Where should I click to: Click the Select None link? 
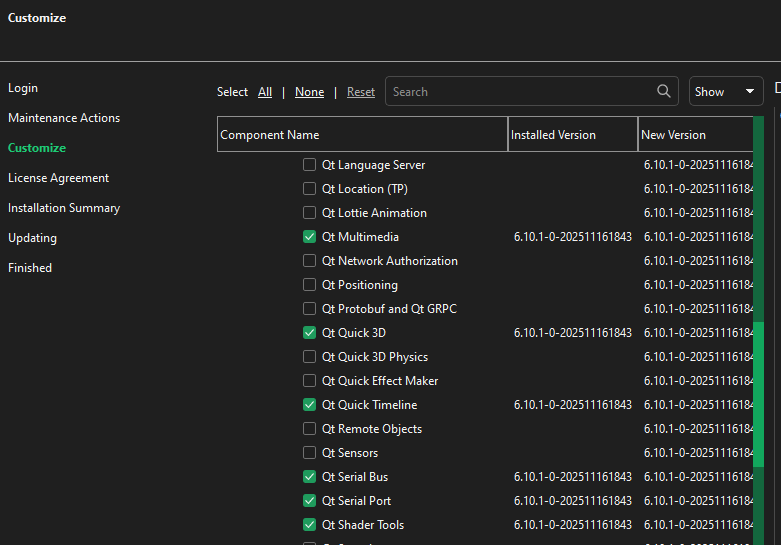click(309, 92)
